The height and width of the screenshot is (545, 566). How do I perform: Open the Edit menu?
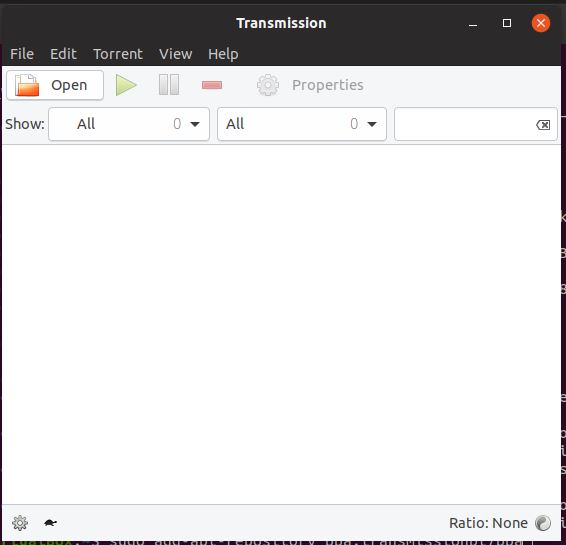[63, 54]
